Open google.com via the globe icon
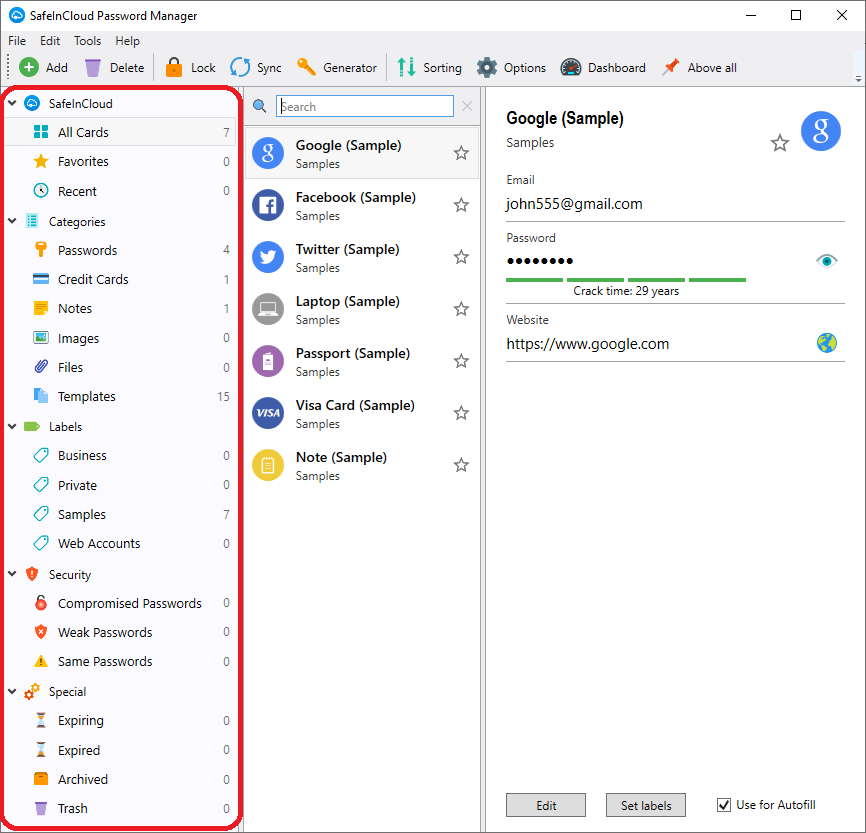This screenshot has height=833, width=866. 827,343
